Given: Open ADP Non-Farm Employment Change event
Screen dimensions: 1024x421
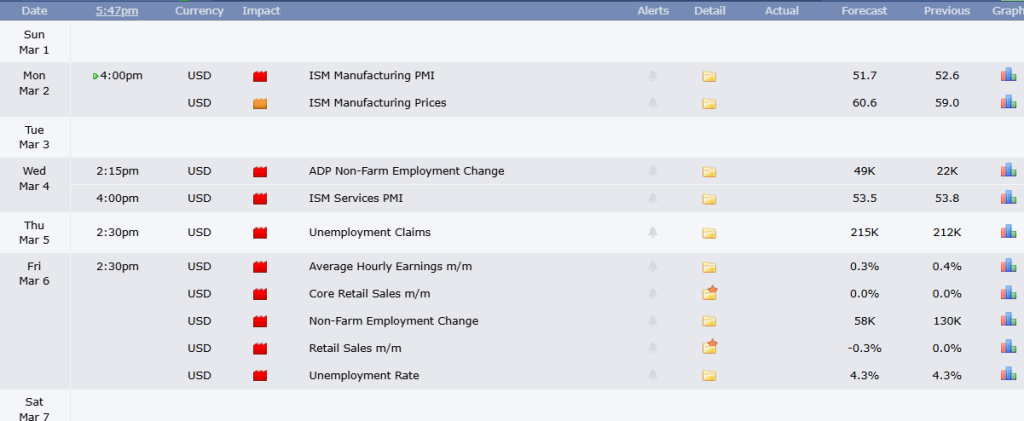Looking at the screenshot, I should [406, 171].
